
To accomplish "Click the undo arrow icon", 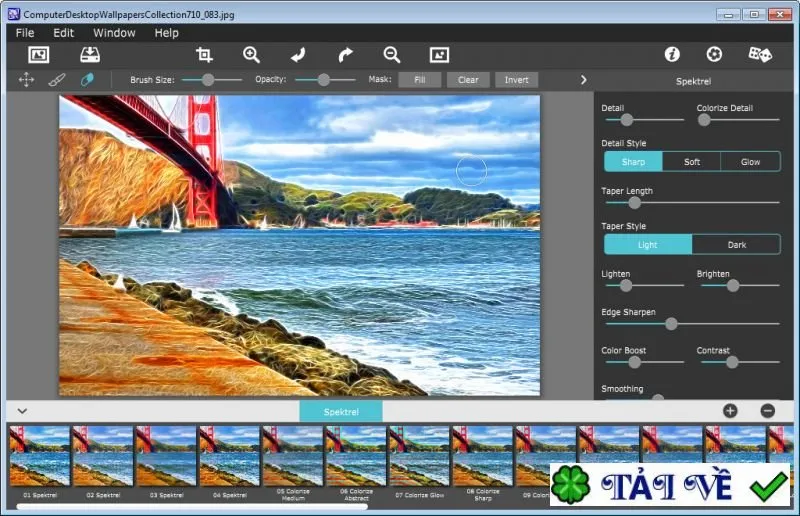I will click(298, 55).
